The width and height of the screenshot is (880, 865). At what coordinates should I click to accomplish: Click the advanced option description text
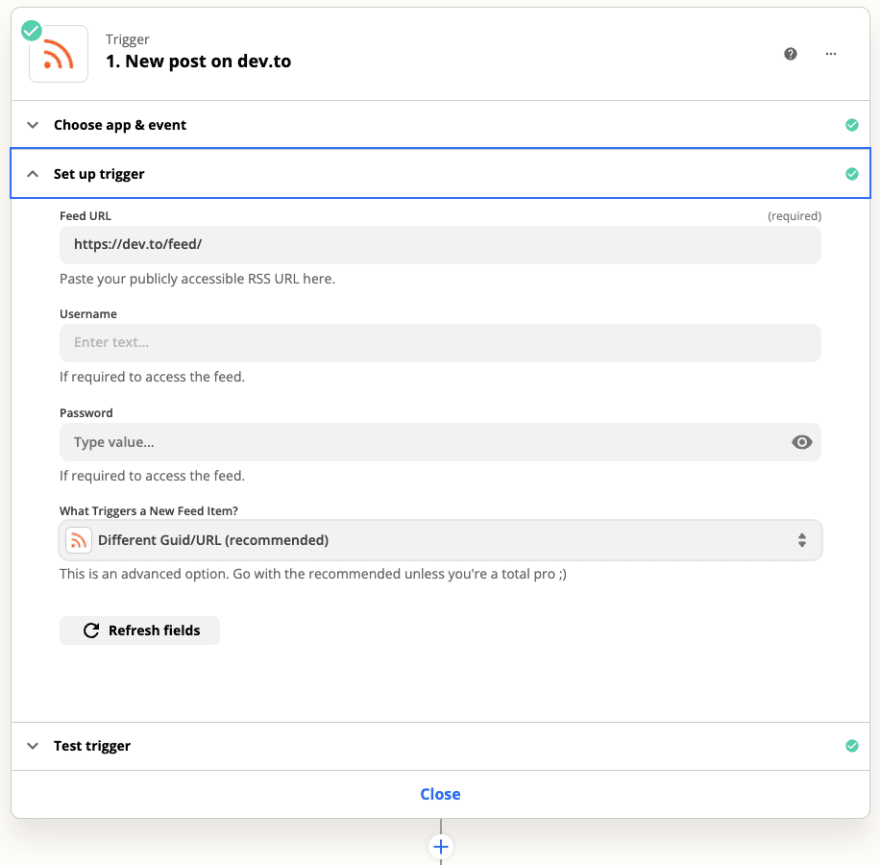coord(313,574)
